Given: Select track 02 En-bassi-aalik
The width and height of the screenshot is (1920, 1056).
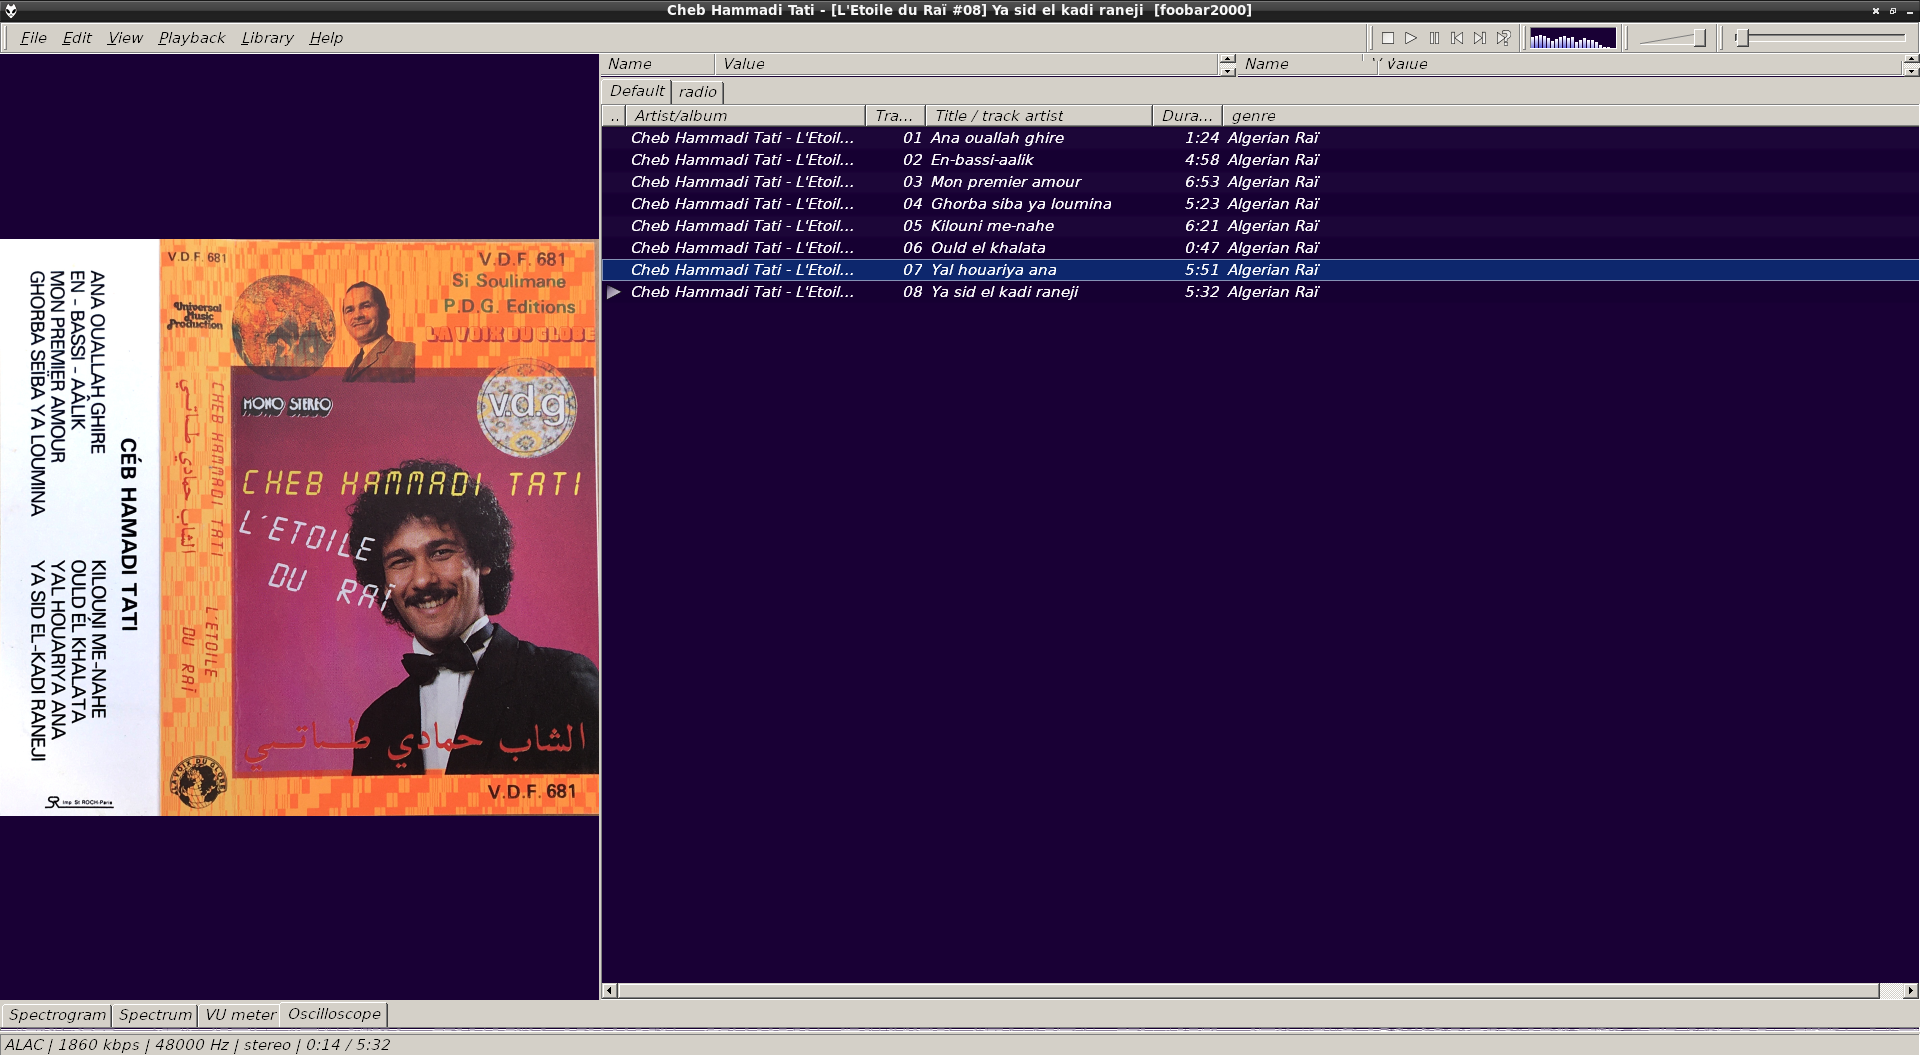Looking at the screenshot, I should pyautogui.click(x=1260, y=160).
